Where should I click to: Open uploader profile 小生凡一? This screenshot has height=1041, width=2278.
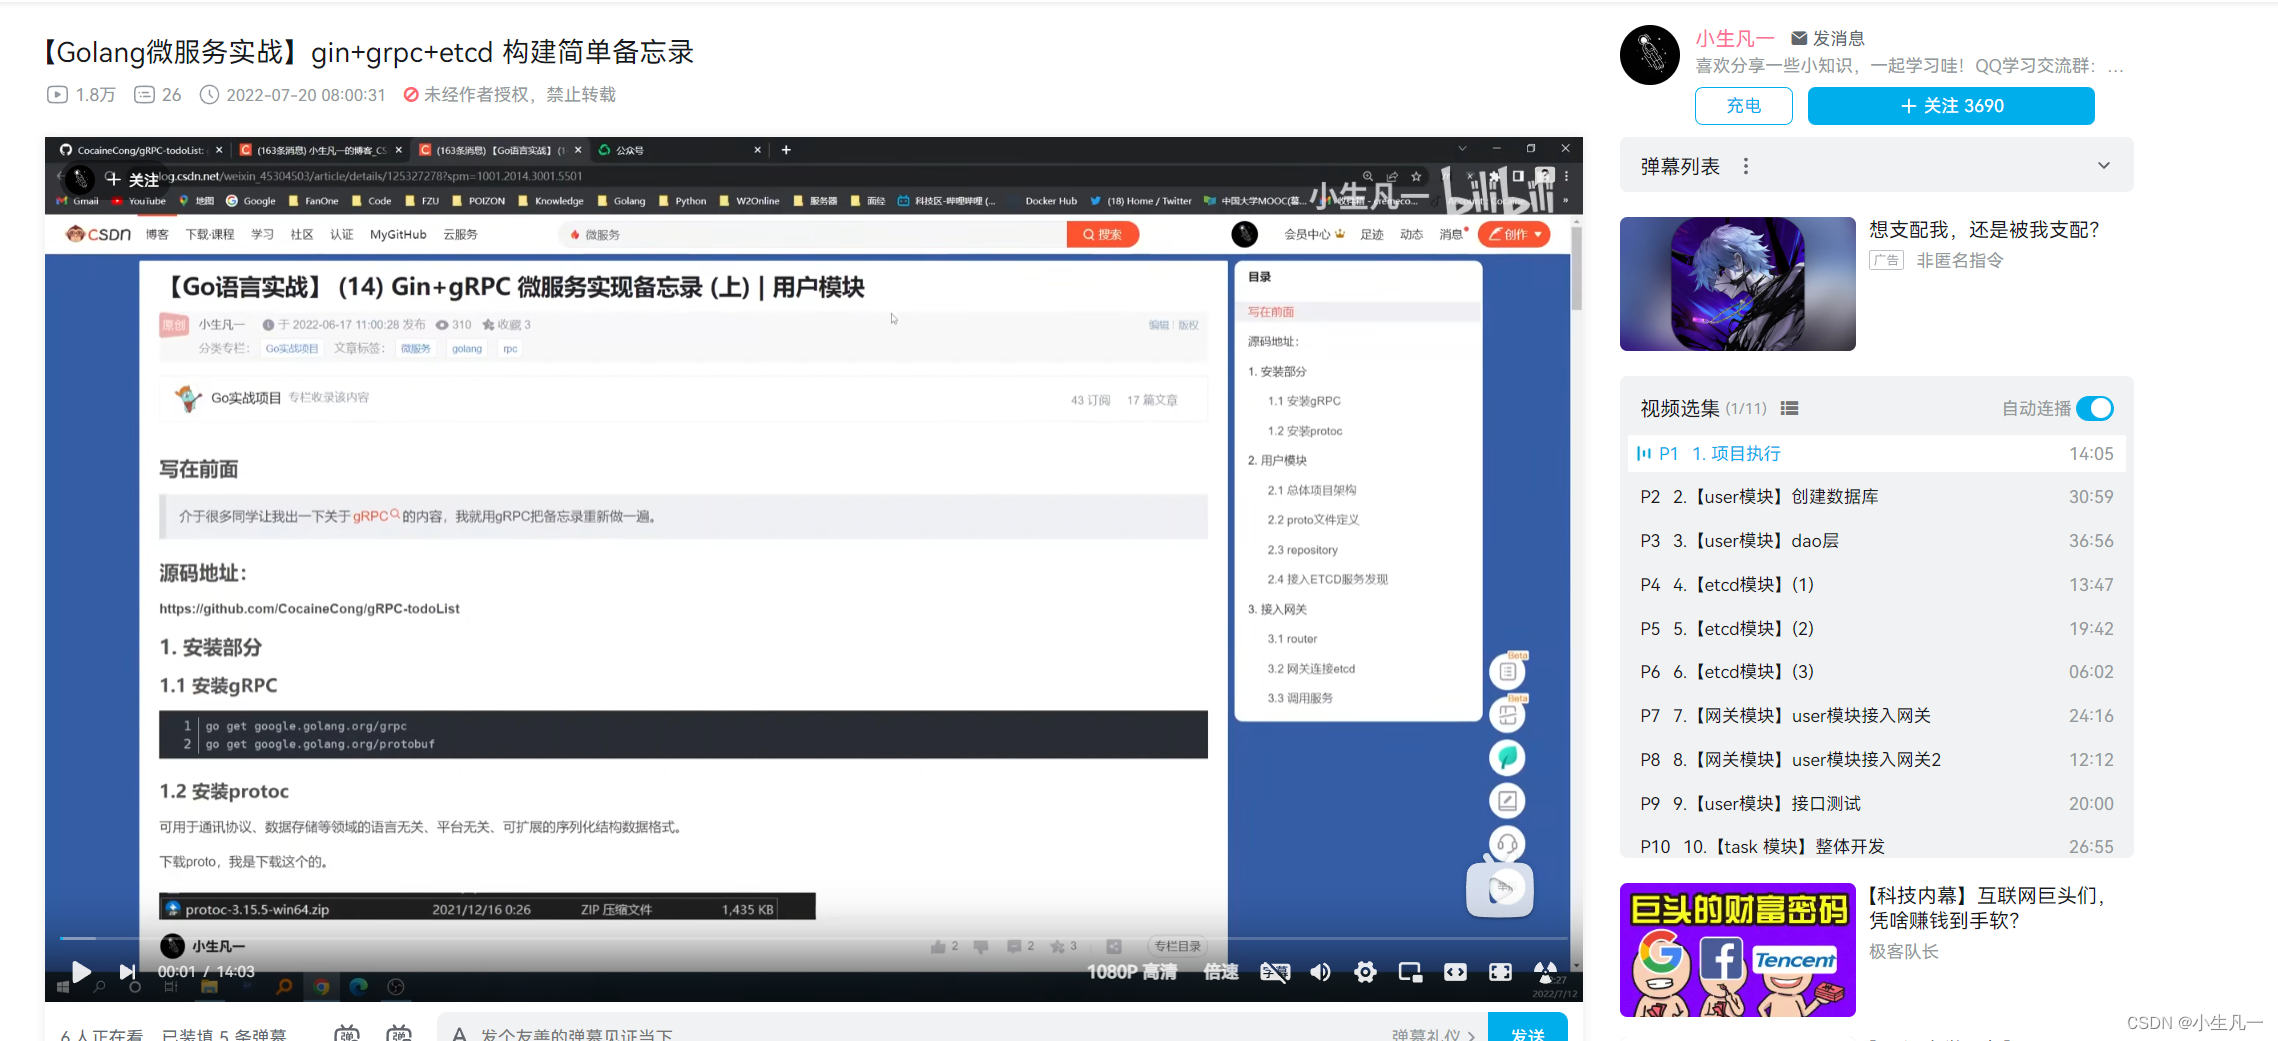point(1735,38)
